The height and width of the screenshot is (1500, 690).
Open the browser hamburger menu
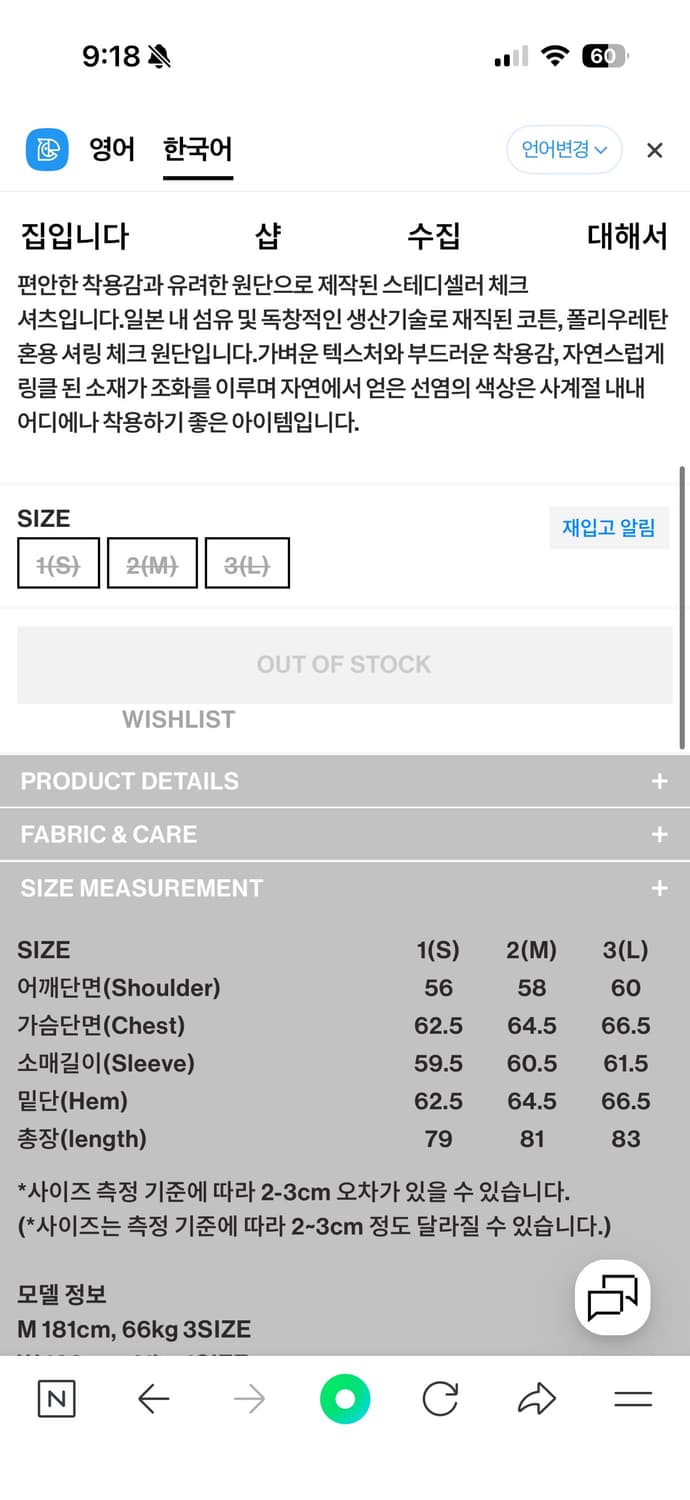click(x=632, y=1400)
